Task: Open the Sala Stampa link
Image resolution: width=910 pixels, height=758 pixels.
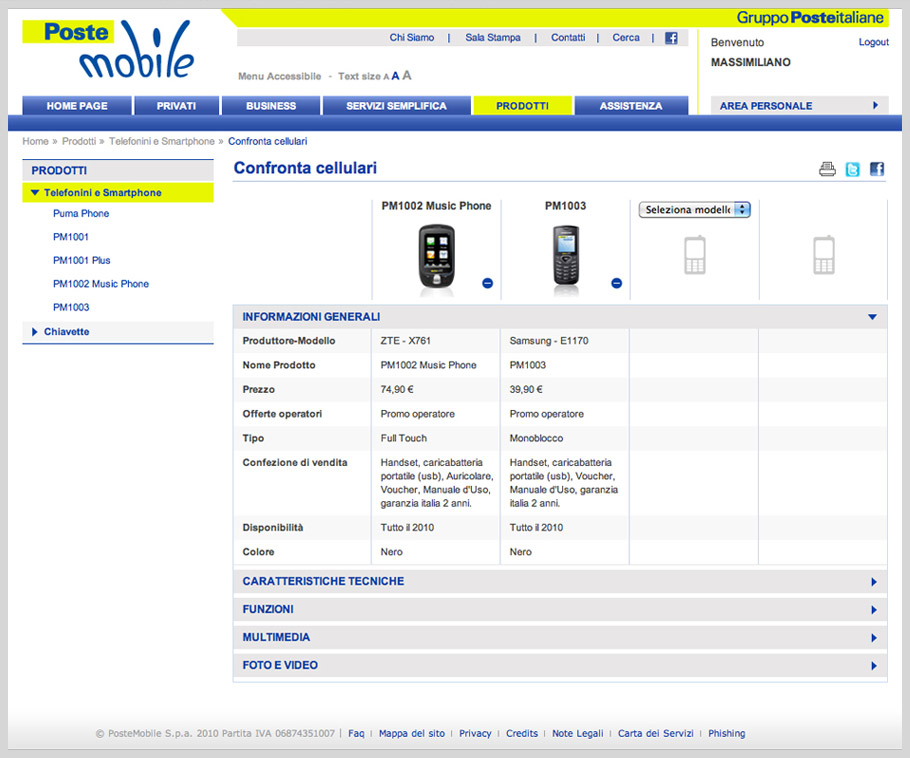Action: coord(493,38)
